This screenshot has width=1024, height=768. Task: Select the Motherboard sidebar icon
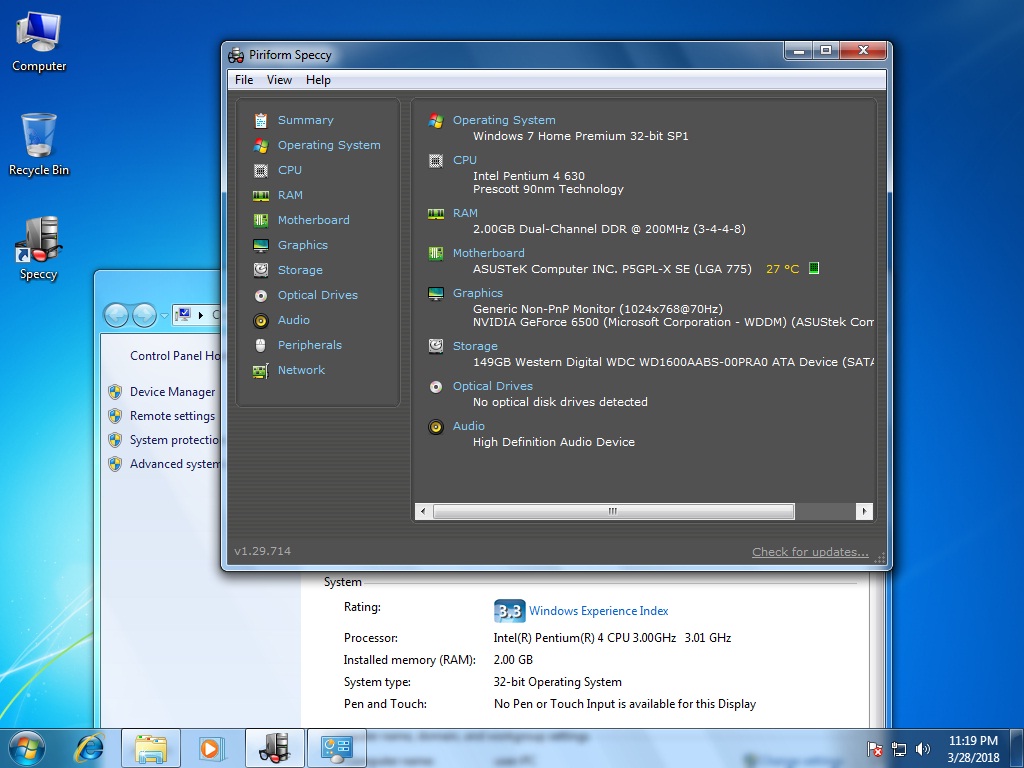(261, 220)
